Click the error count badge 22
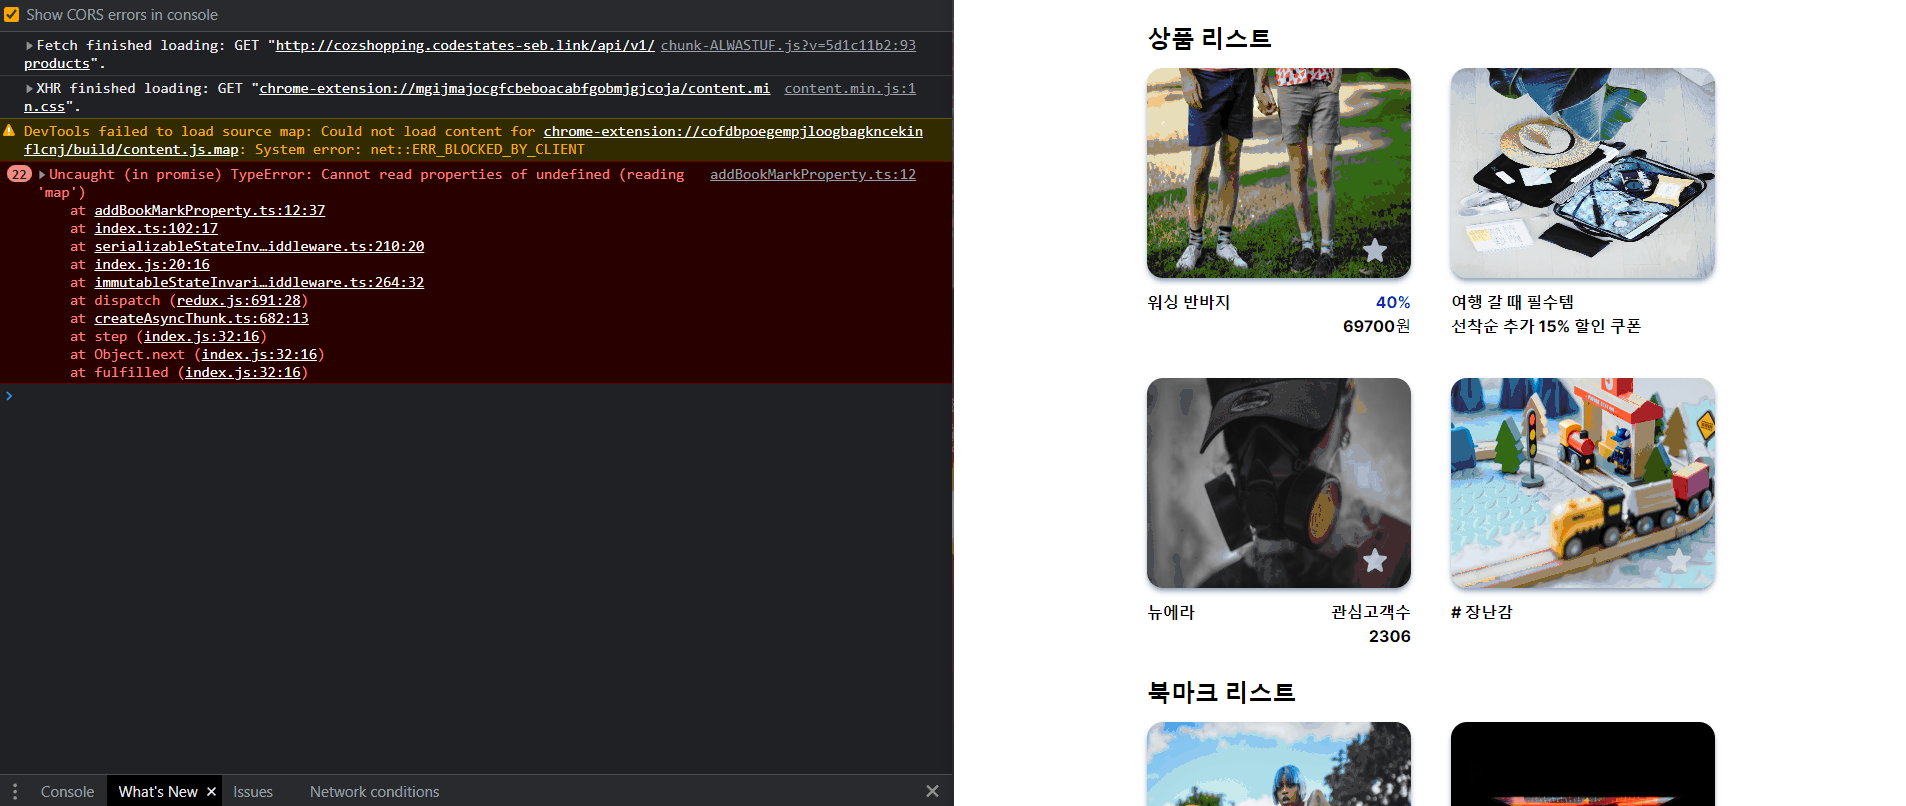Screen dimensions: 1906x806 coord(19,175)
